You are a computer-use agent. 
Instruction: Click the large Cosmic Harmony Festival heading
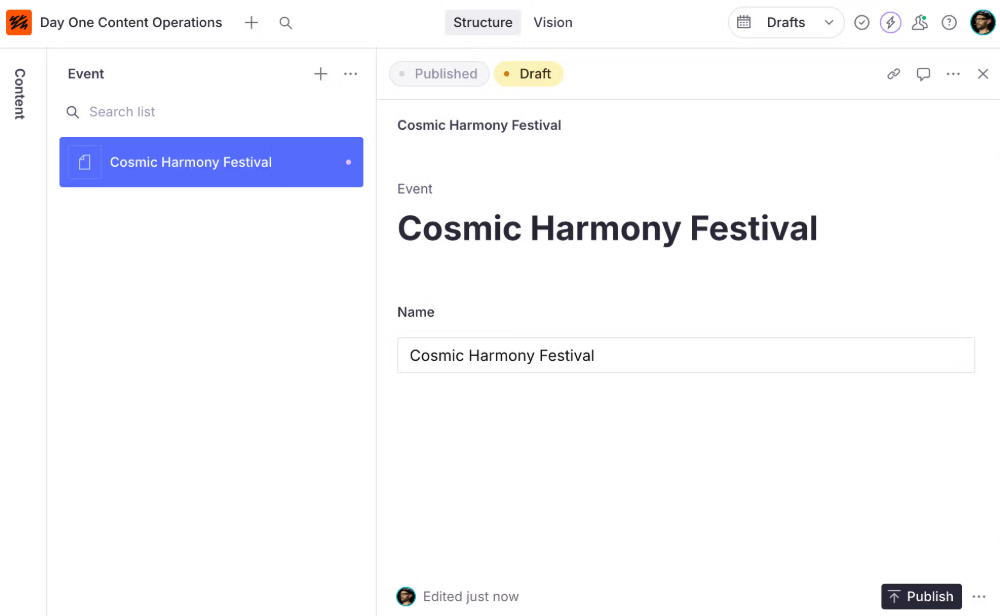pyautogui.click(x=607, y=228)
